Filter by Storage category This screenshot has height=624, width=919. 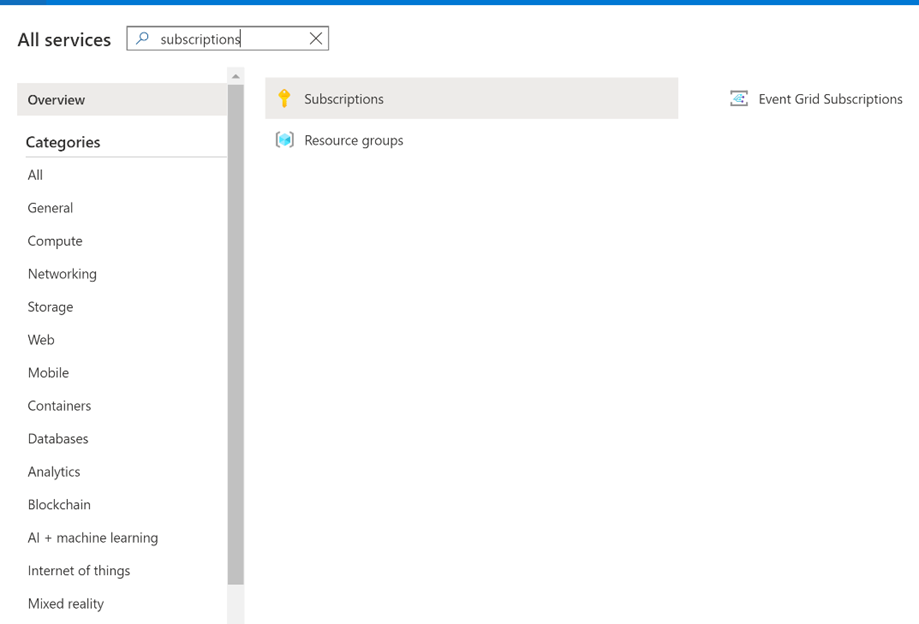[x=51, y=307]
